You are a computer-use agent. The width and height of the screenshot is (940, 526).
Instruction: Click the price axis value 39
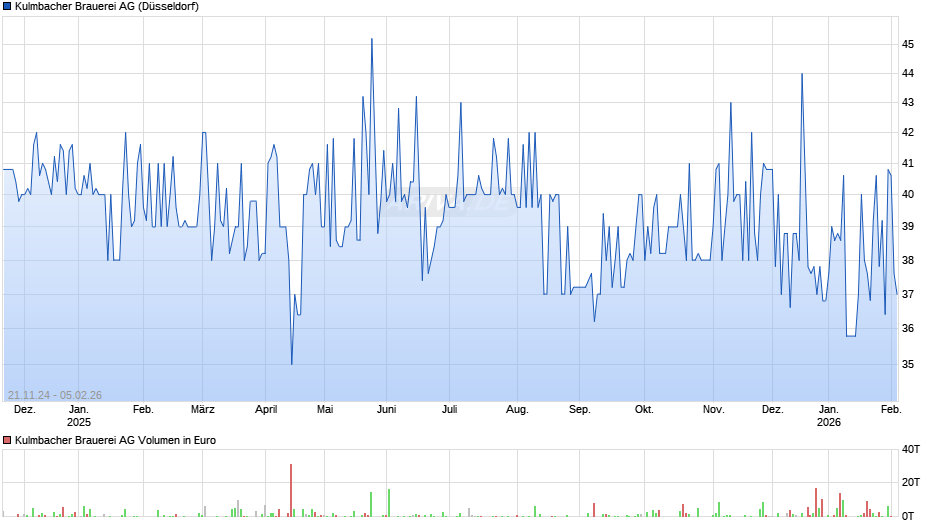pos(908,227)
